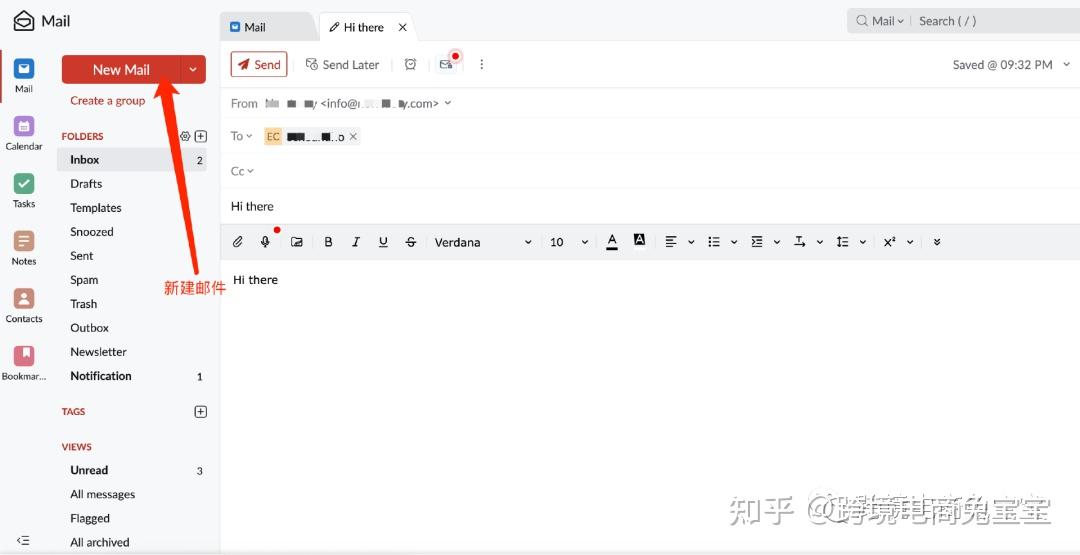
Task: Toggle italic text formatting
Action: coord(355,242)
